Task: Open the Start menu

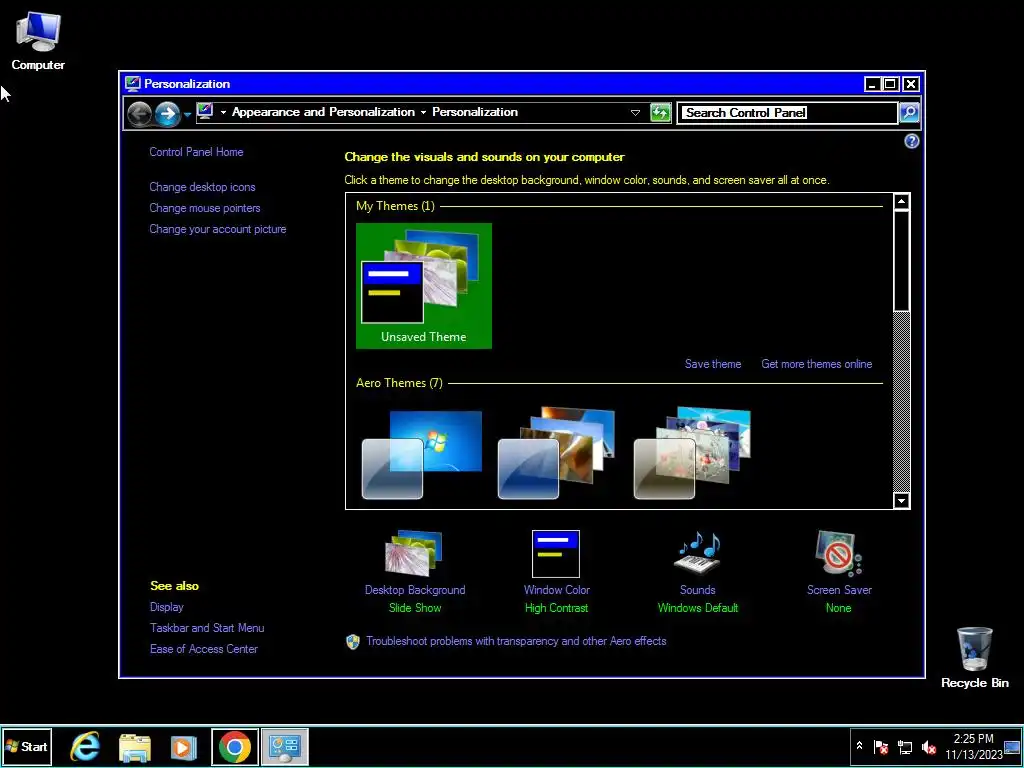Action: tap(26, 746)
